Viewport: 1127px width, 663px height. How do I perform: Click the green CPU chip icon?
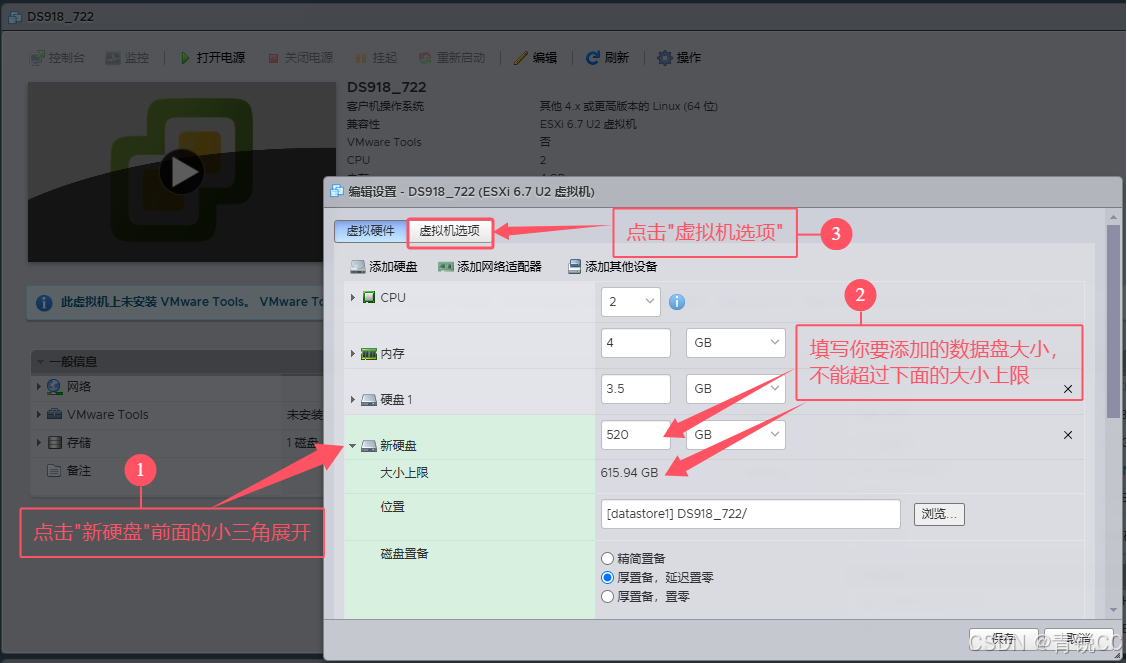pyautogui.click(x=369, y=297)
